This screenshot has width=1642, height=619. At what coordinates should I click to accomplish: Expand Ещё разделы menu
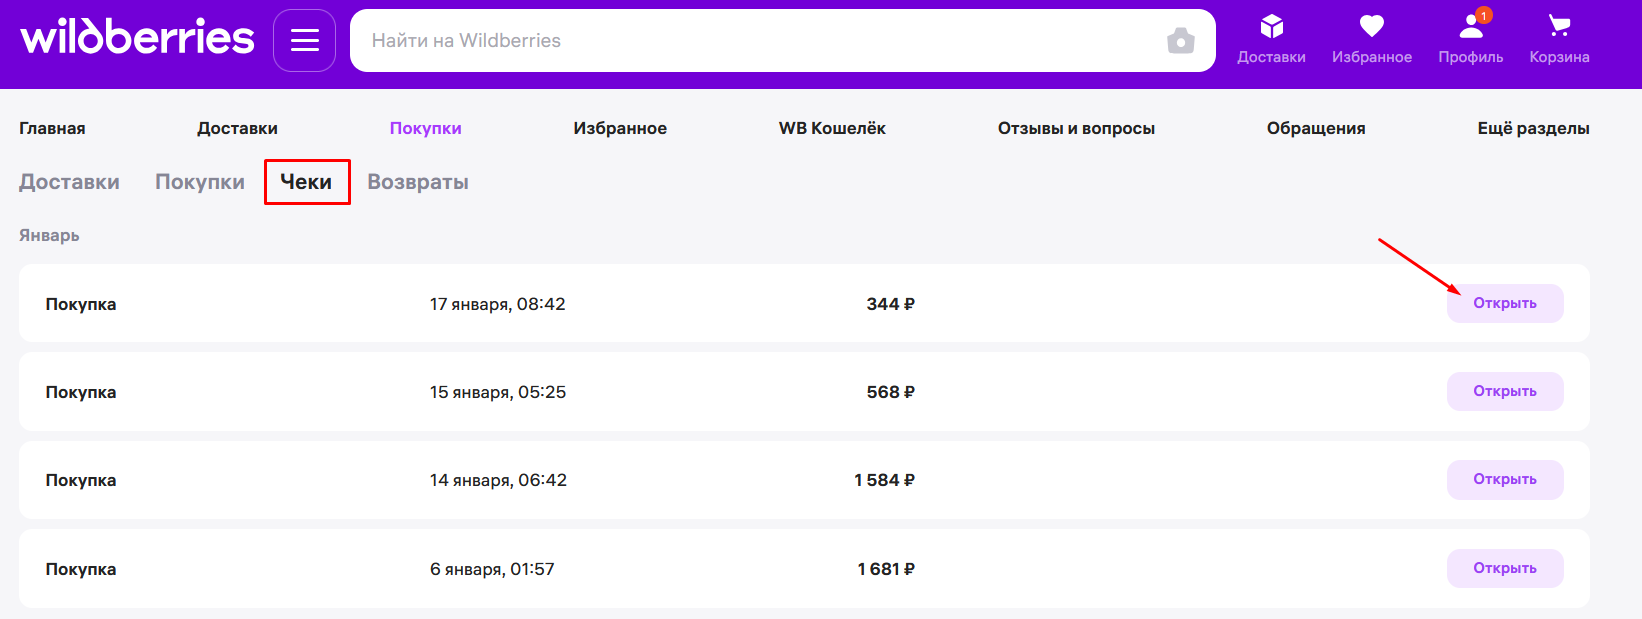[x=1533, y=128]
